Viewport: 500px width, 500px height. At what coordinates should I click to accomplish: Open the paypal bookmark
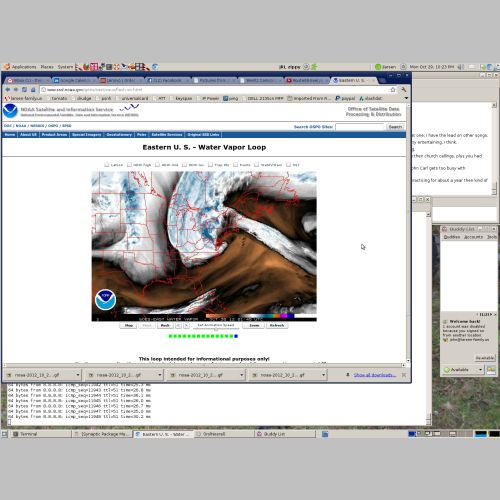[345, 98]
